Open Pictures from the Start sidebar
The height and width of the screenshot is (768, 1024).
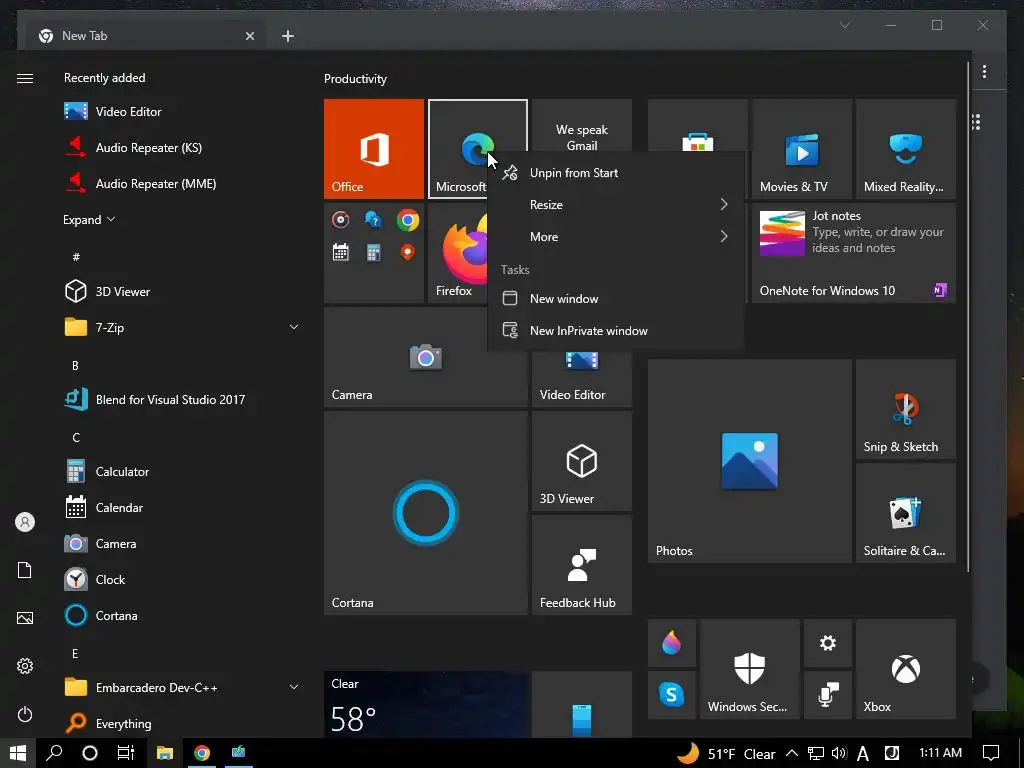pos(25,618)
